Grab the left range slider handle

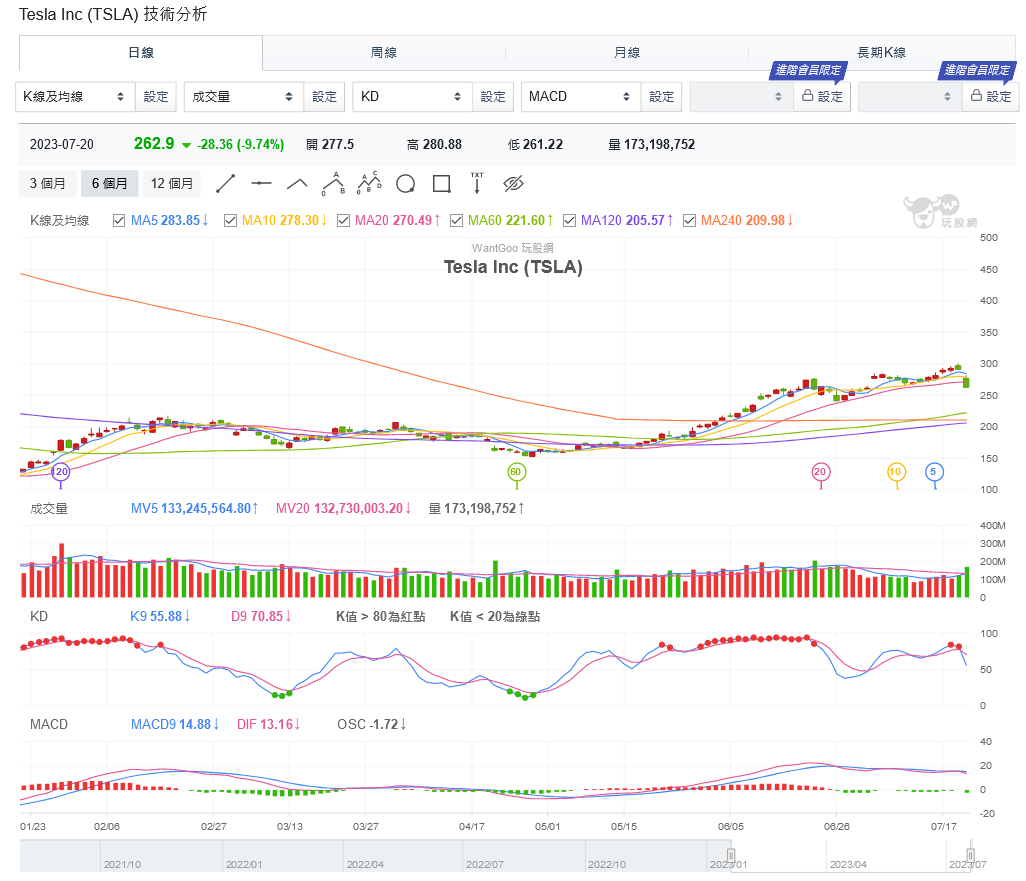point(731,855)
